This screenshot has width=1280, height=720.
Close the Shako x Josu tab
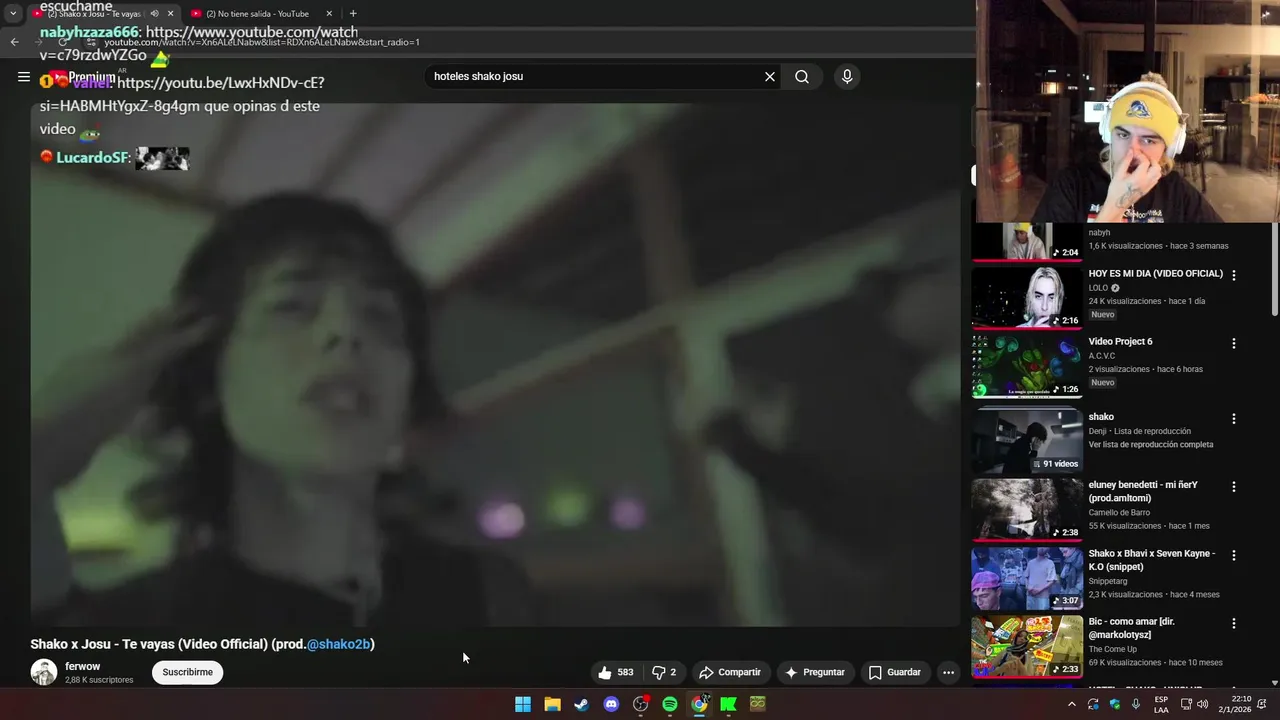coord(170,14)
